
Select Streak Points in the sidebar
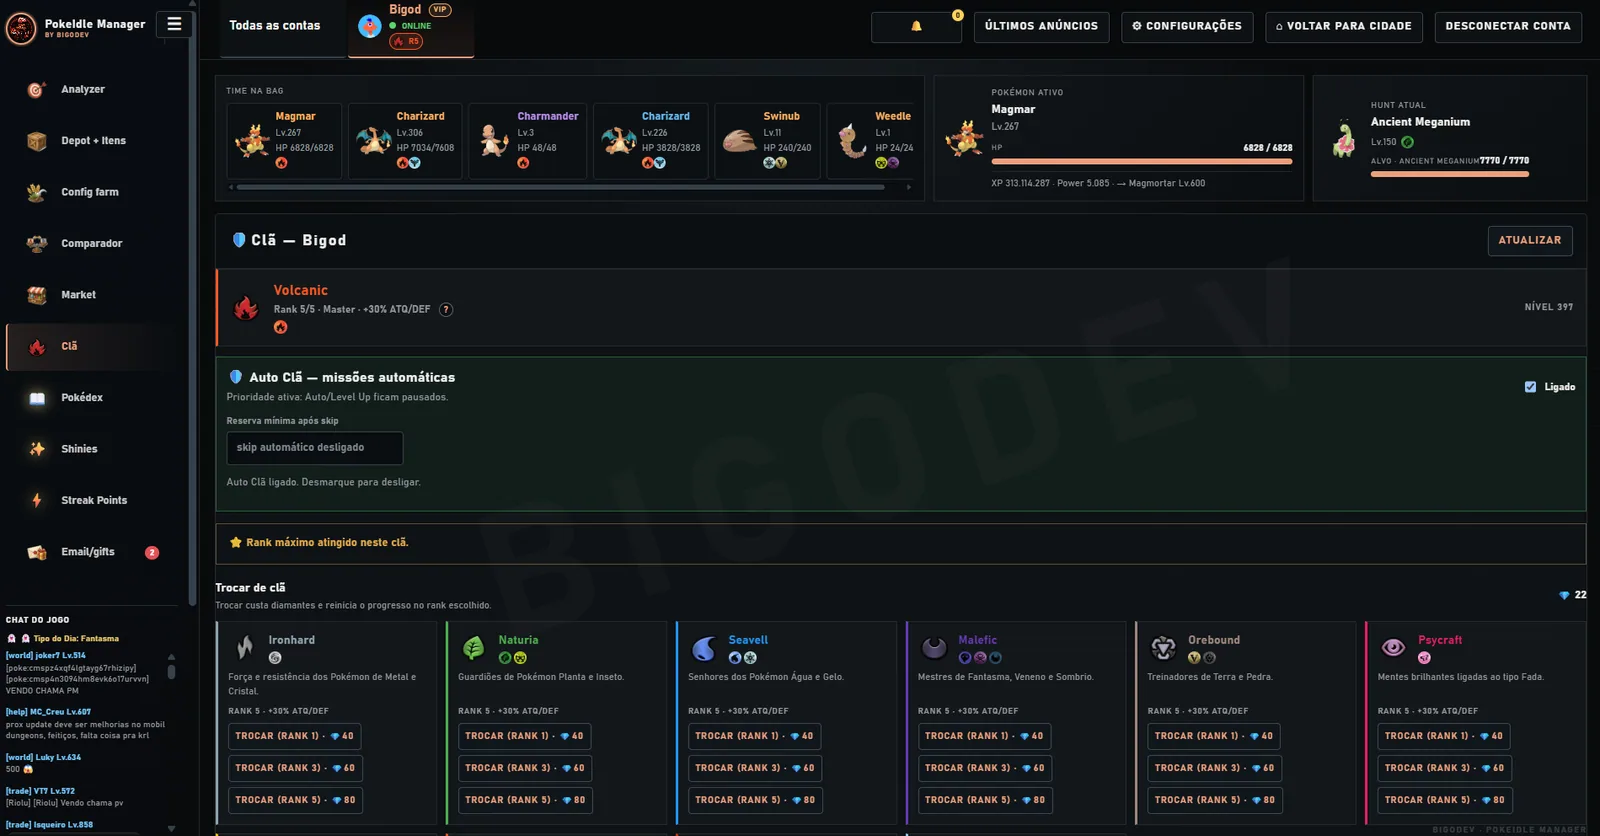[x=94, y=501]
